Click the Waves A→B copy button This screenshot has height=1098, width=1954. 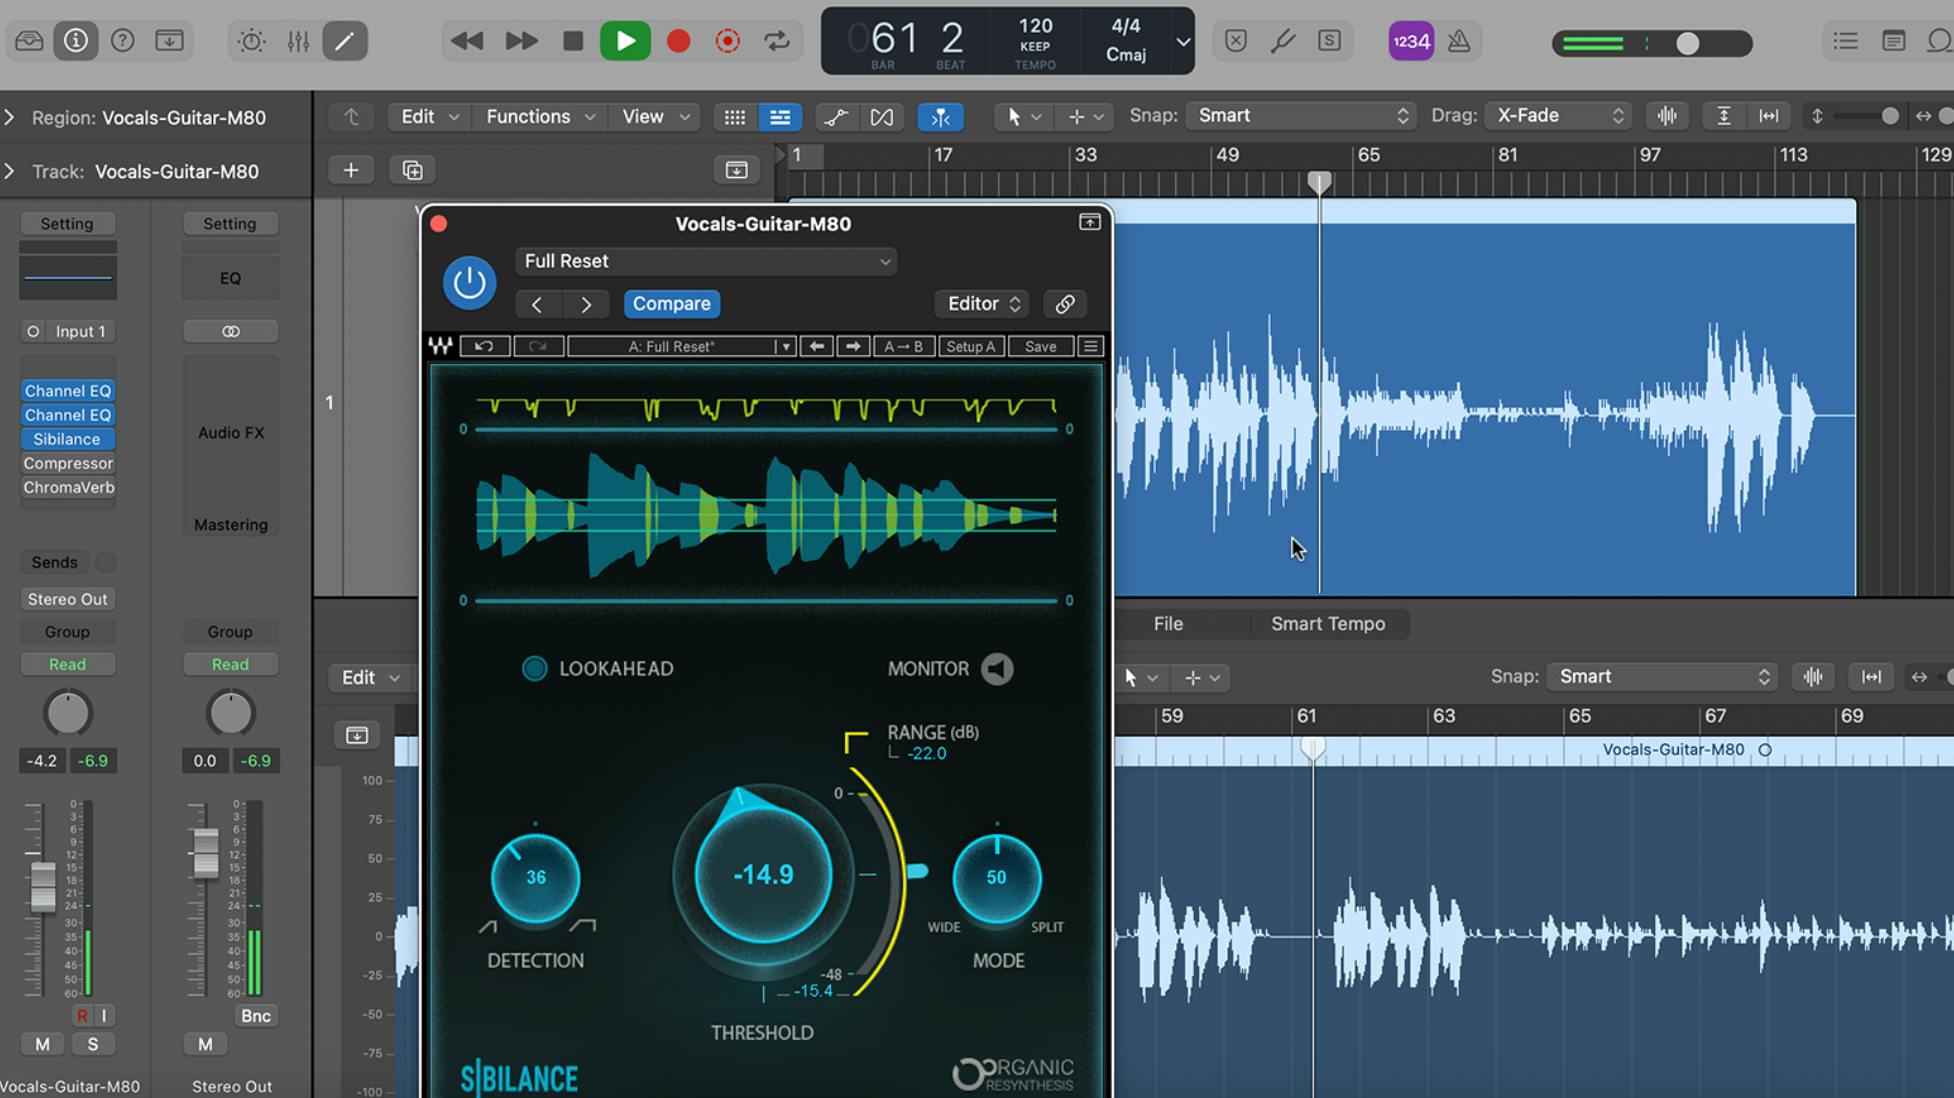click(903, 346)
